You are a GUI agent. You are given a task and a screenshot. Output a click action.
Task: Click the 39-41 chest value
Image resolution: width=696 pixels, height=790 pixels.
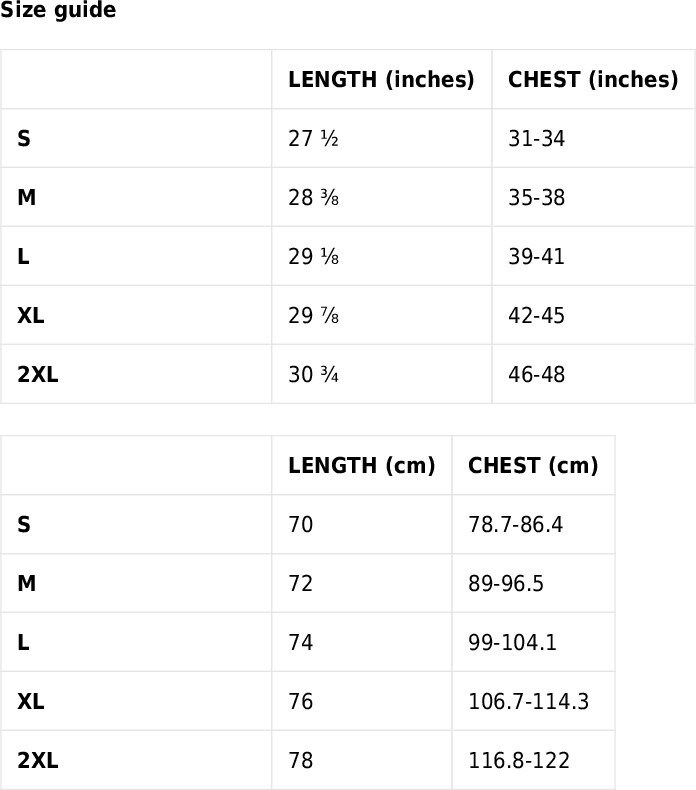tap(536, 256)
